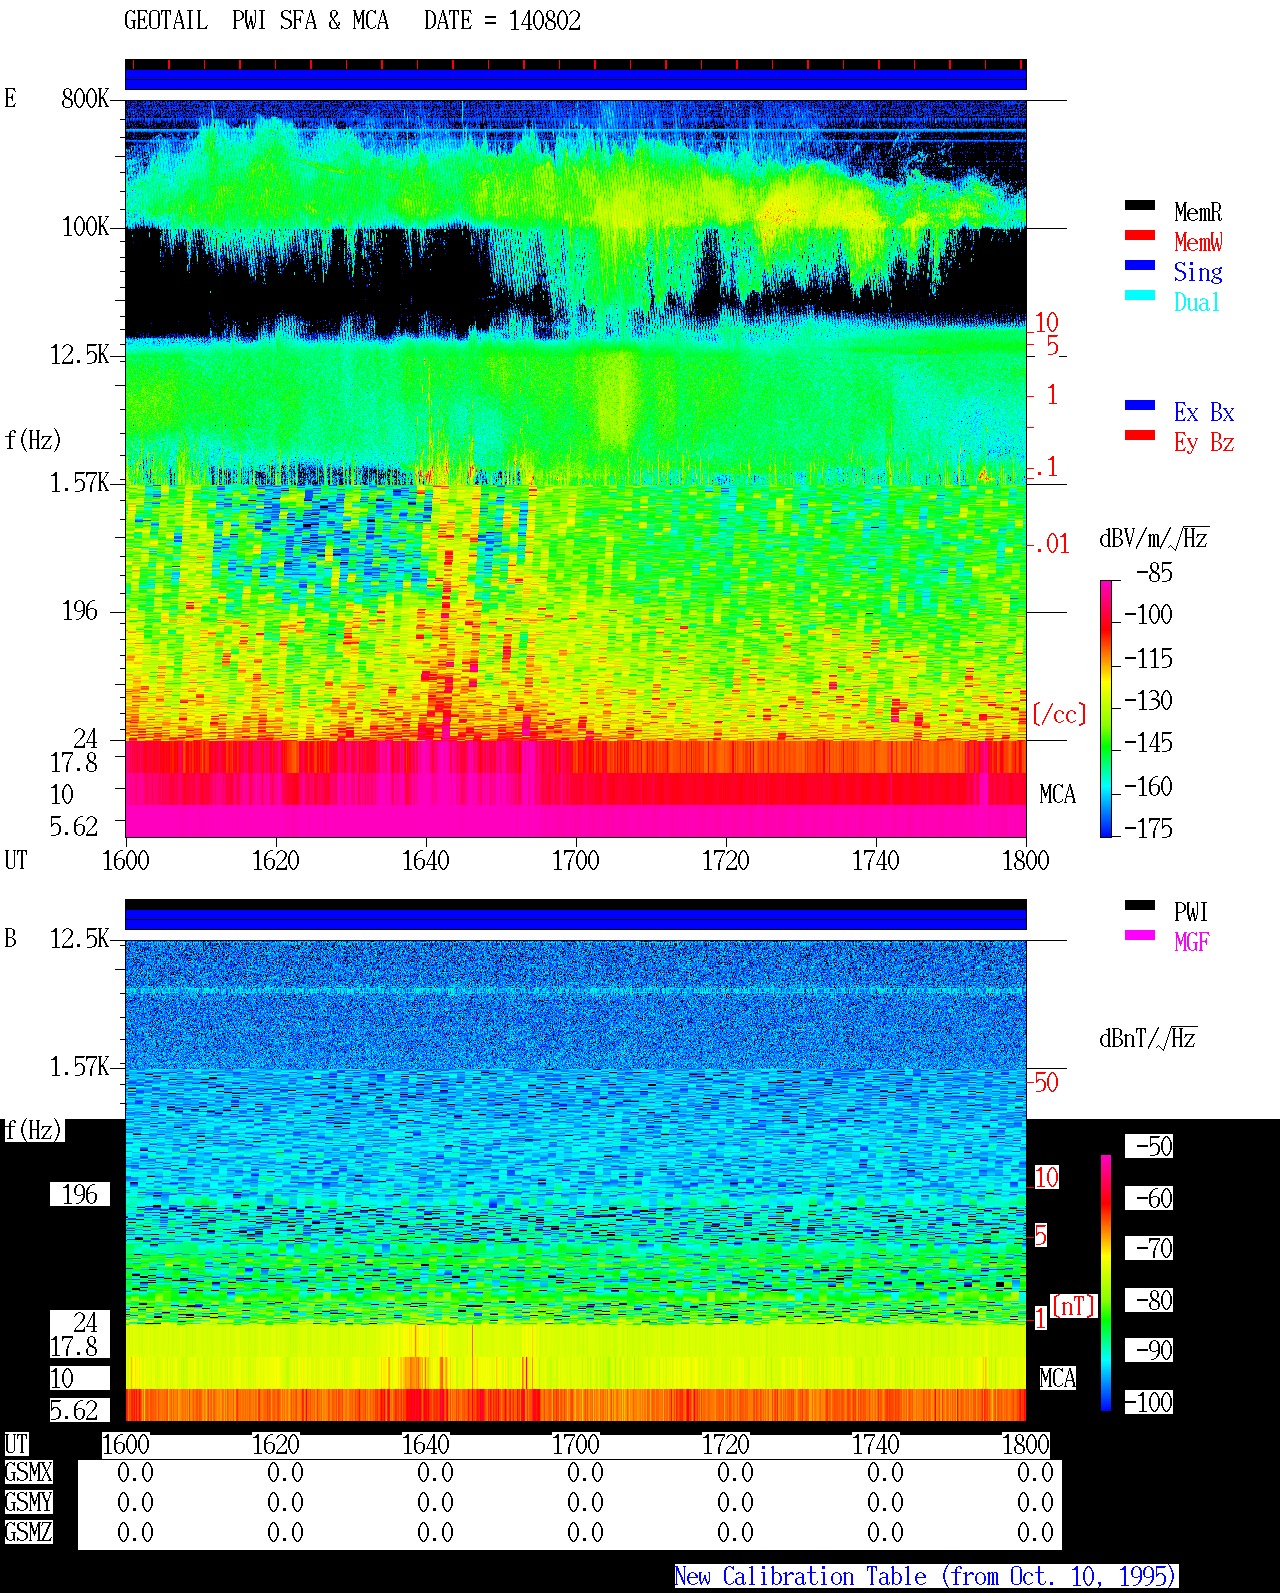Screen dimensions: 1280x1593
Task: Click the 1700 UT tick on the E panel axis
Action: [x=575, y=861]
